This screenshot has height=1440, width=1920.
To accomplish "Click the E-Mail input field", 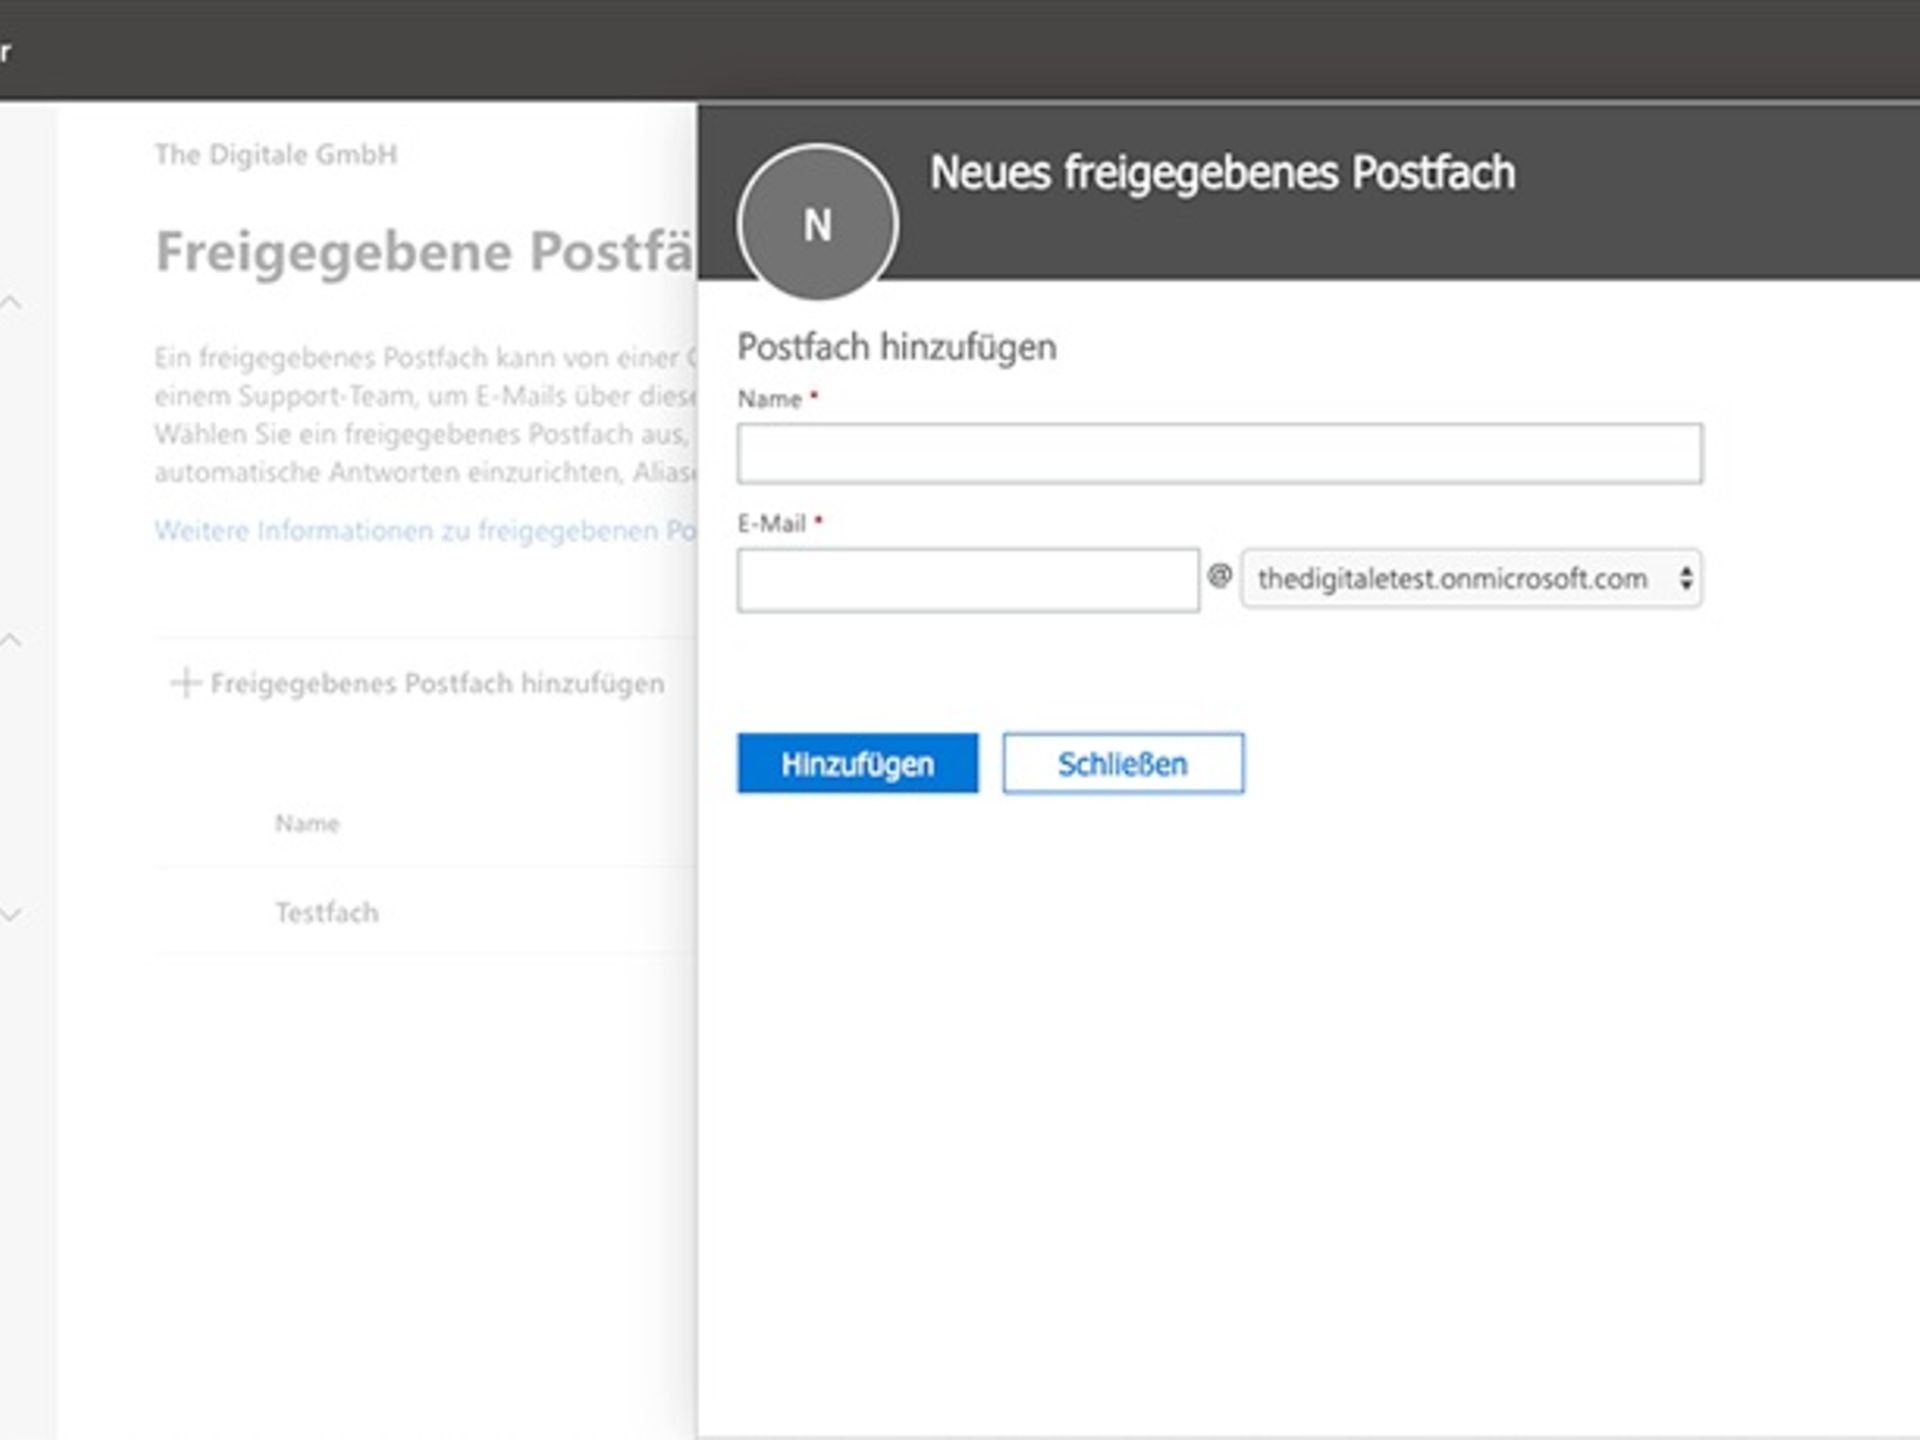I will [x=968, y=578].
